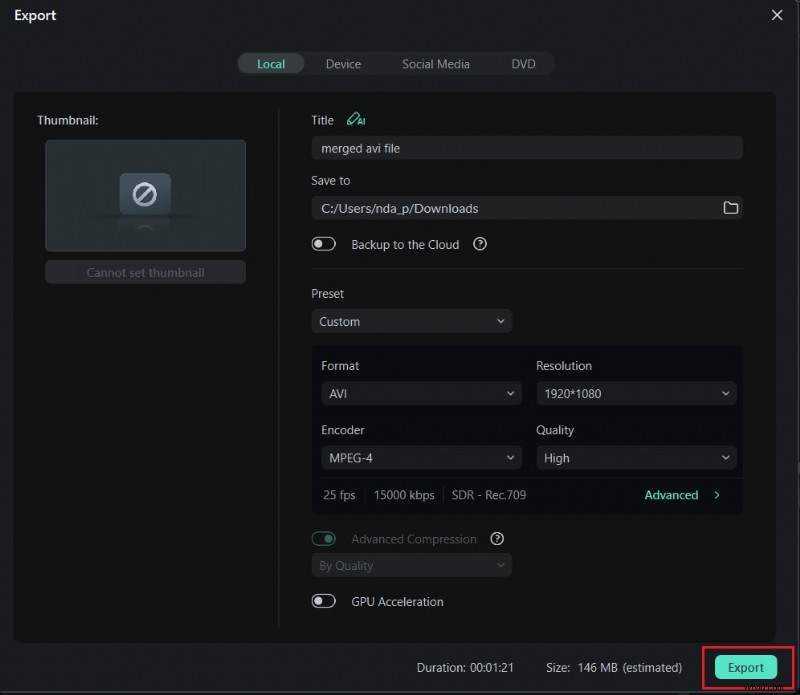Open the DVD export tab
The height and width of the screenshot is (695, 800).
[x=523, y=63]
